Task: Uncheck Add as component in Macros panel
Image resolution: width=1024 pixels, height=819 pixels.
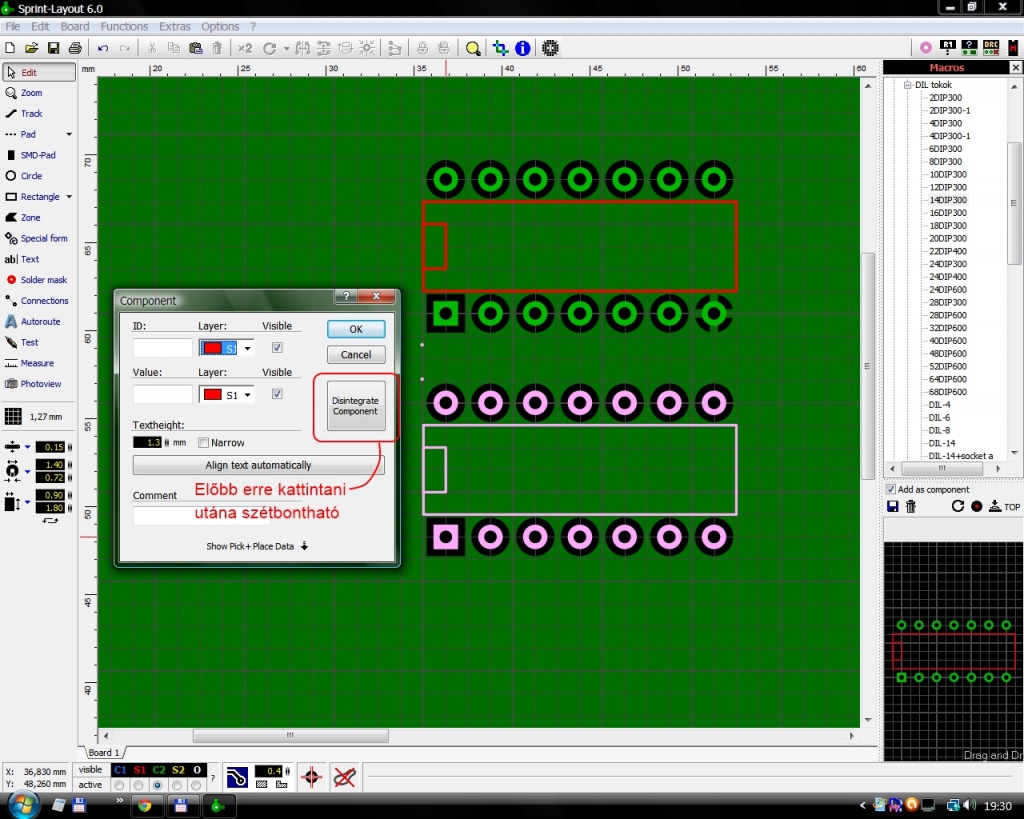Action: click(891, 489)
